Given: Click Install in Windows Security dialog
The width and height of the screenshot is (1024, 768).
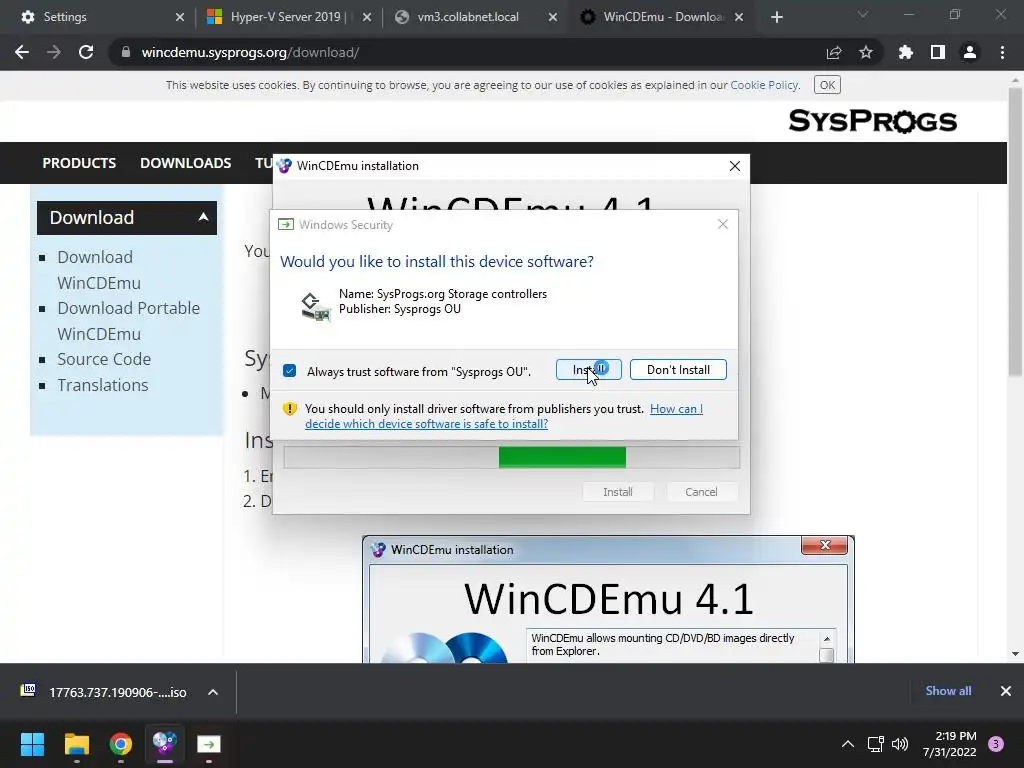Looking at the screenshot, I should click(588, 370).
